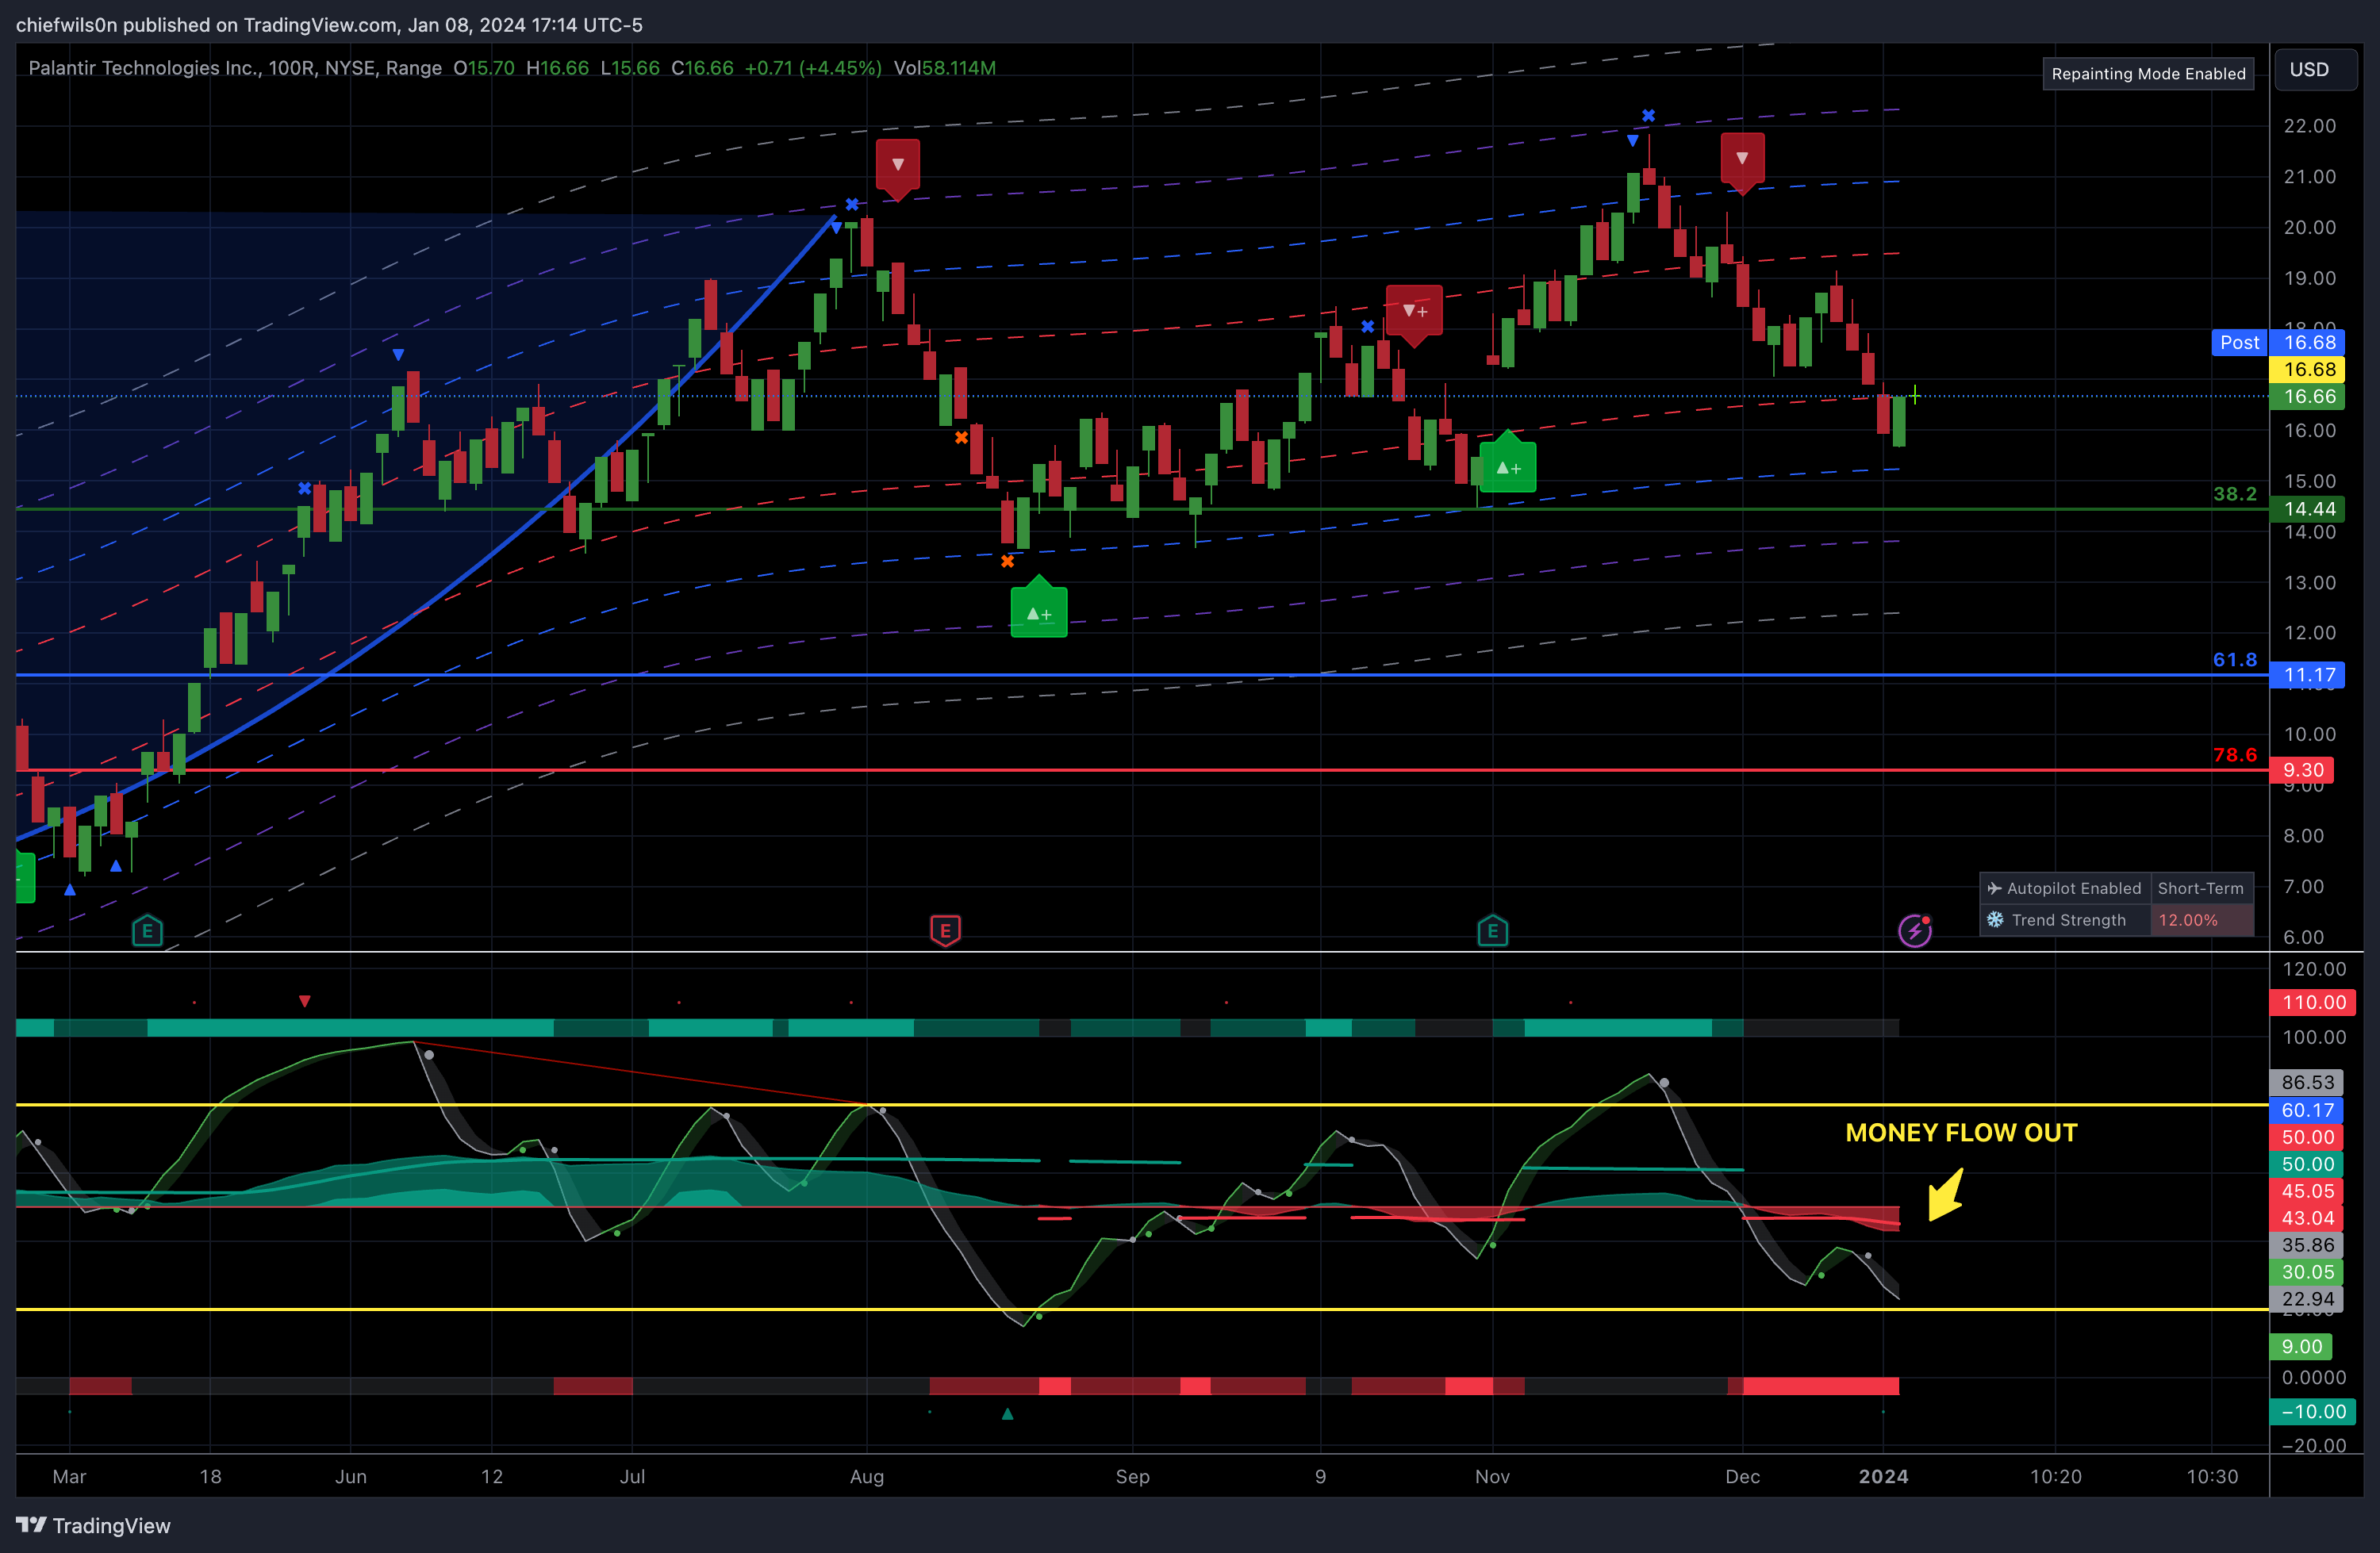Image resolution: width=2380 pixels, height=1553 pixels.
Task: Click the Trend Strength snowflake icon
Action: pos(1995,919)
